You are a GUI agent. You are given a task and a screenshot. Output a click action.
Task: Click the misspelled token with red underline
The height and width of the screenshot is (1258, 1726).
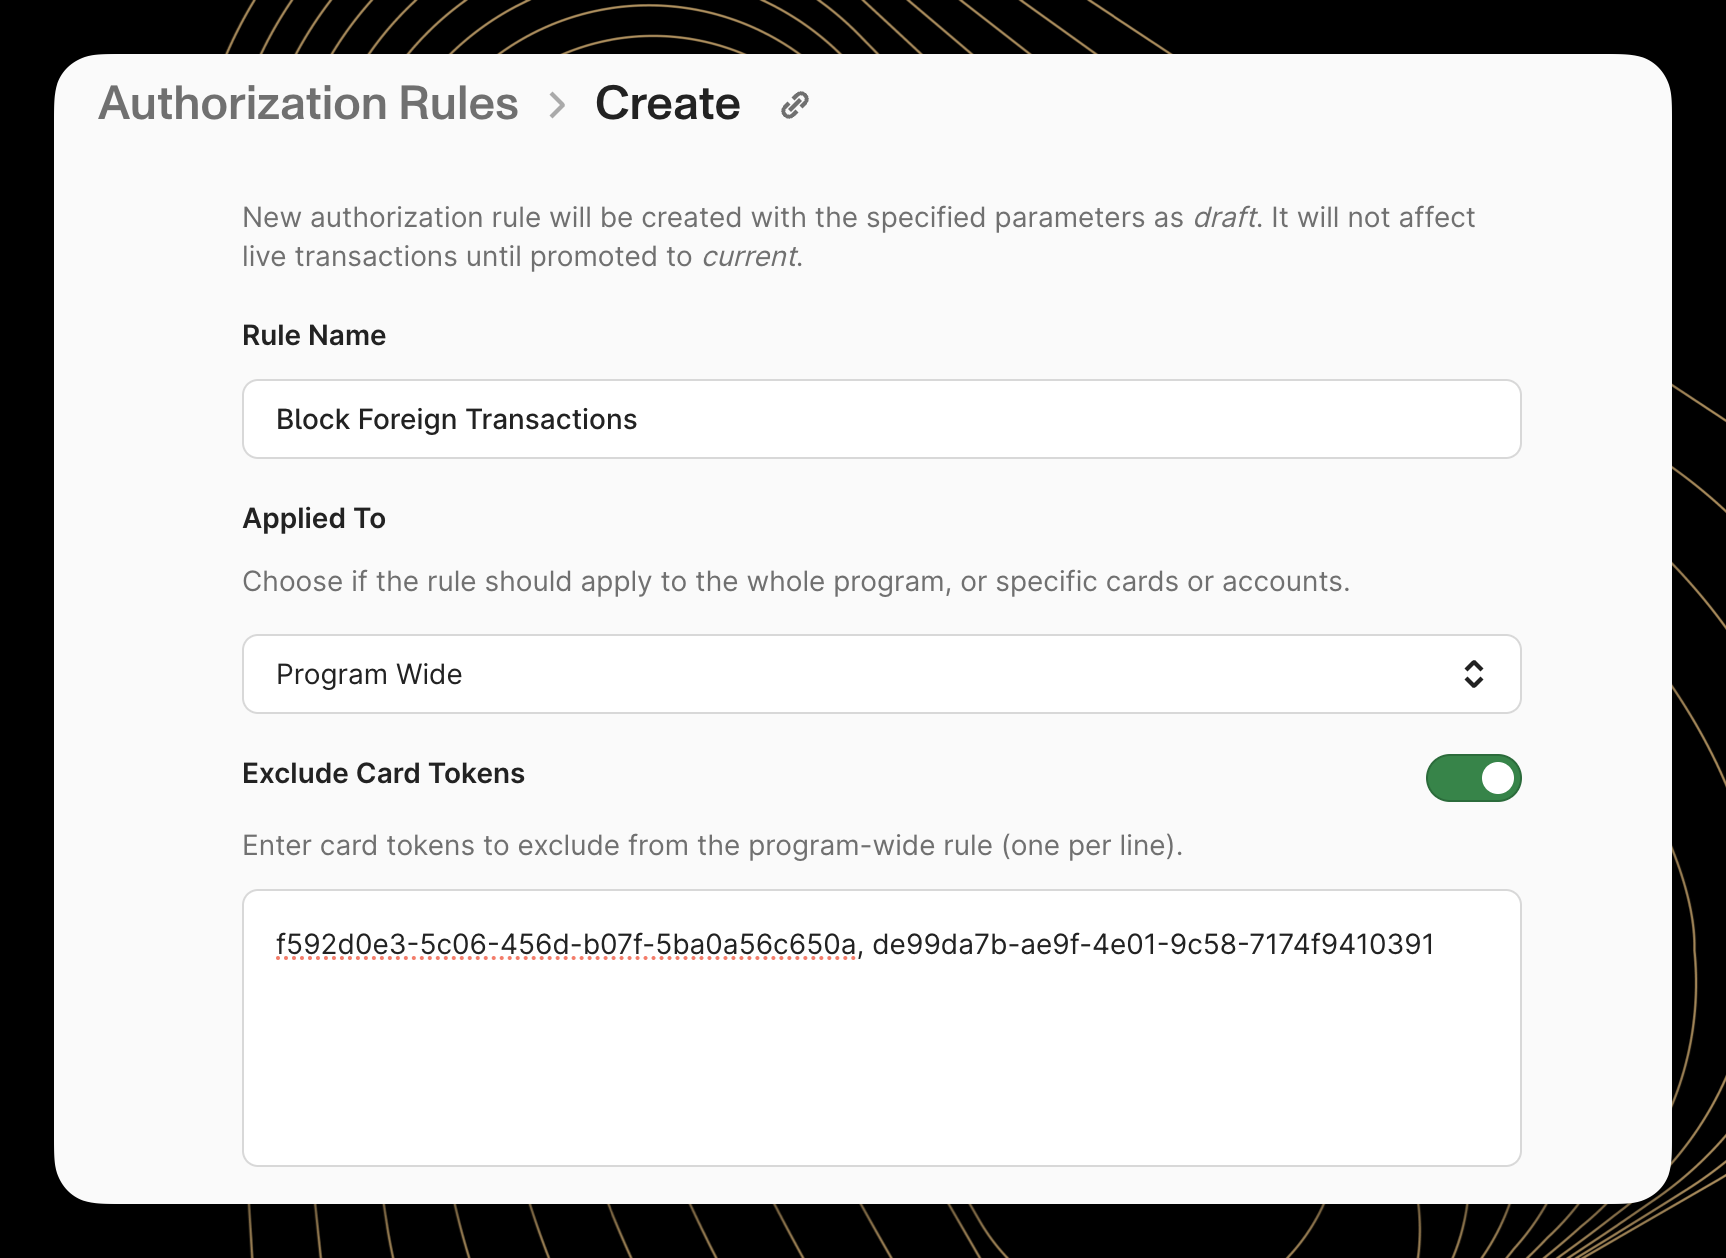click(x=563, y=942)
